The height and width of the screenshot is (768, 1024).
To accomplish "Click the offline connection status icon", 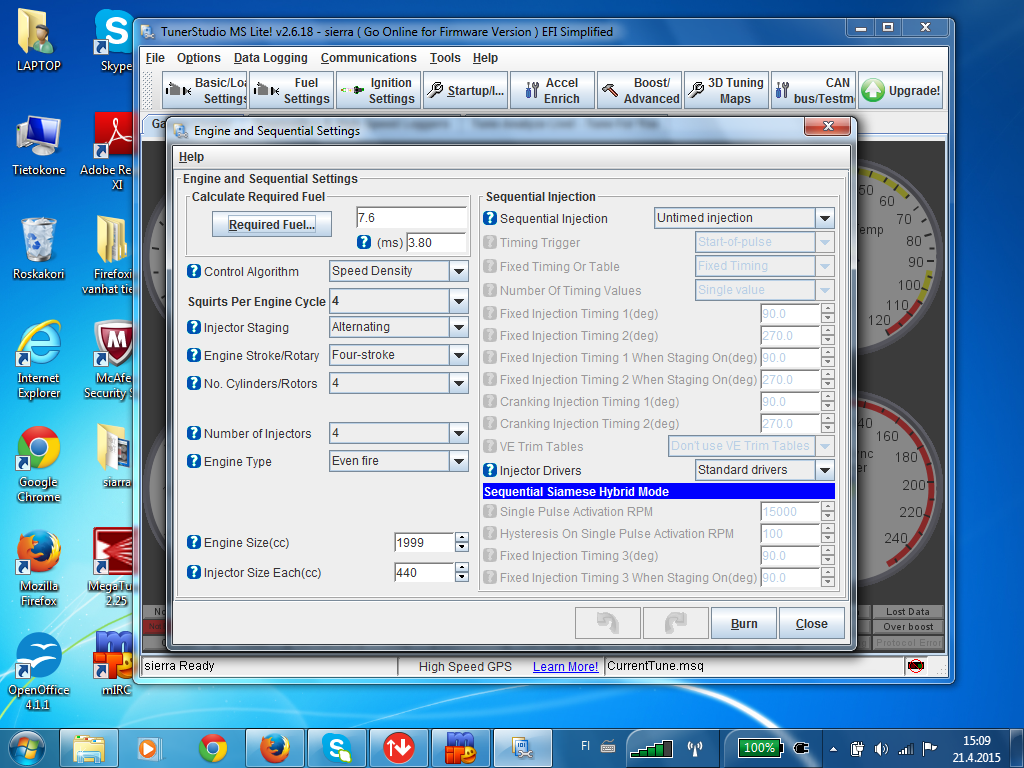I will coord(916,665).
